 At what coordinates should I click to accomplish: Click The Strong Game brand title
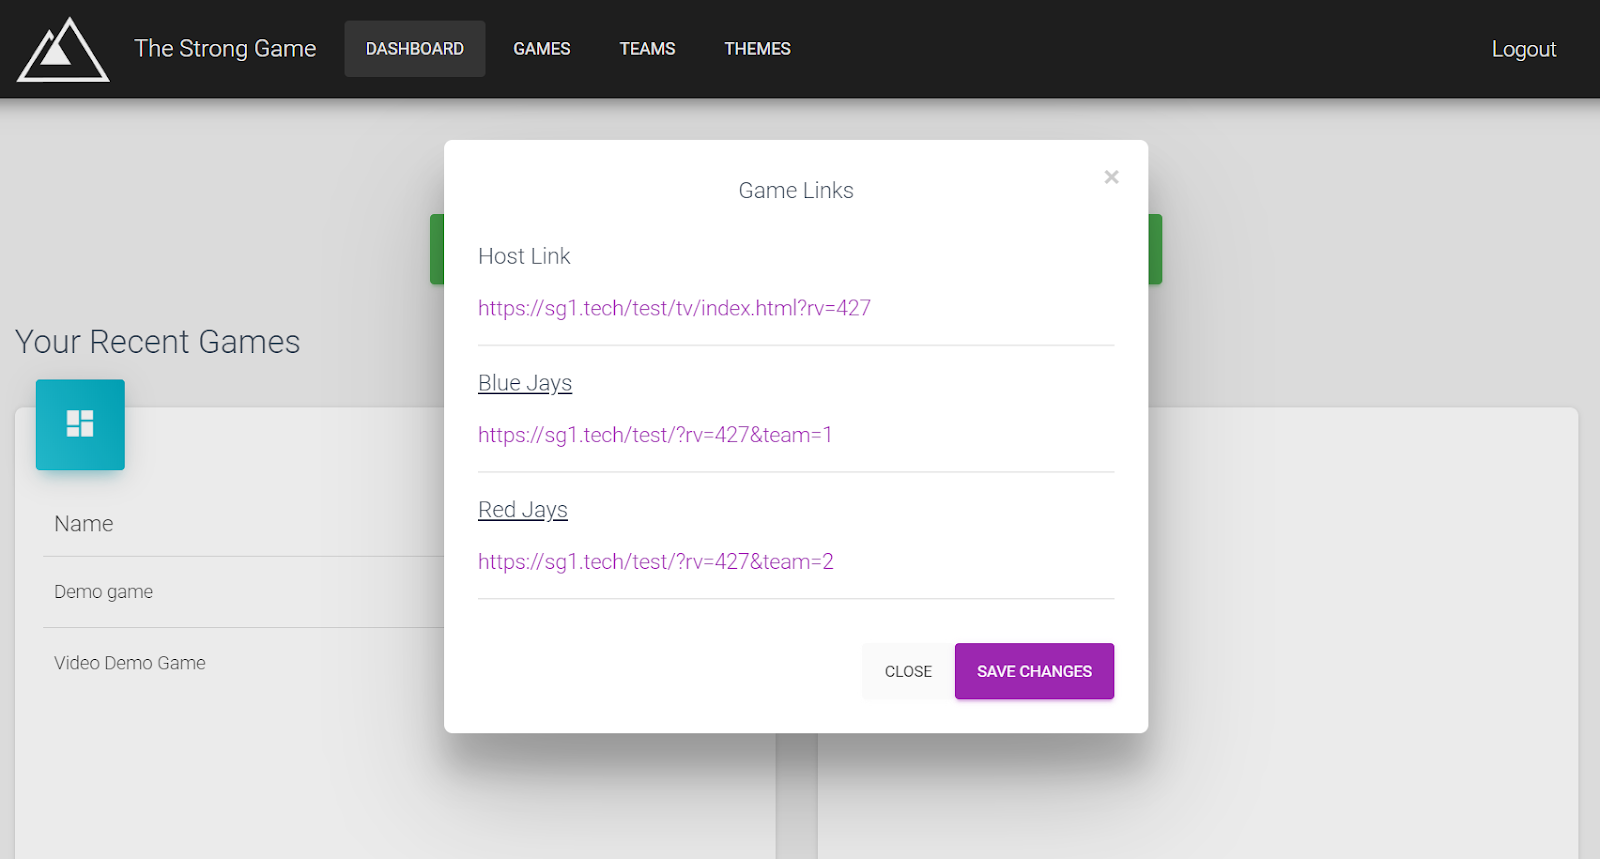click(x=225, y=49)
